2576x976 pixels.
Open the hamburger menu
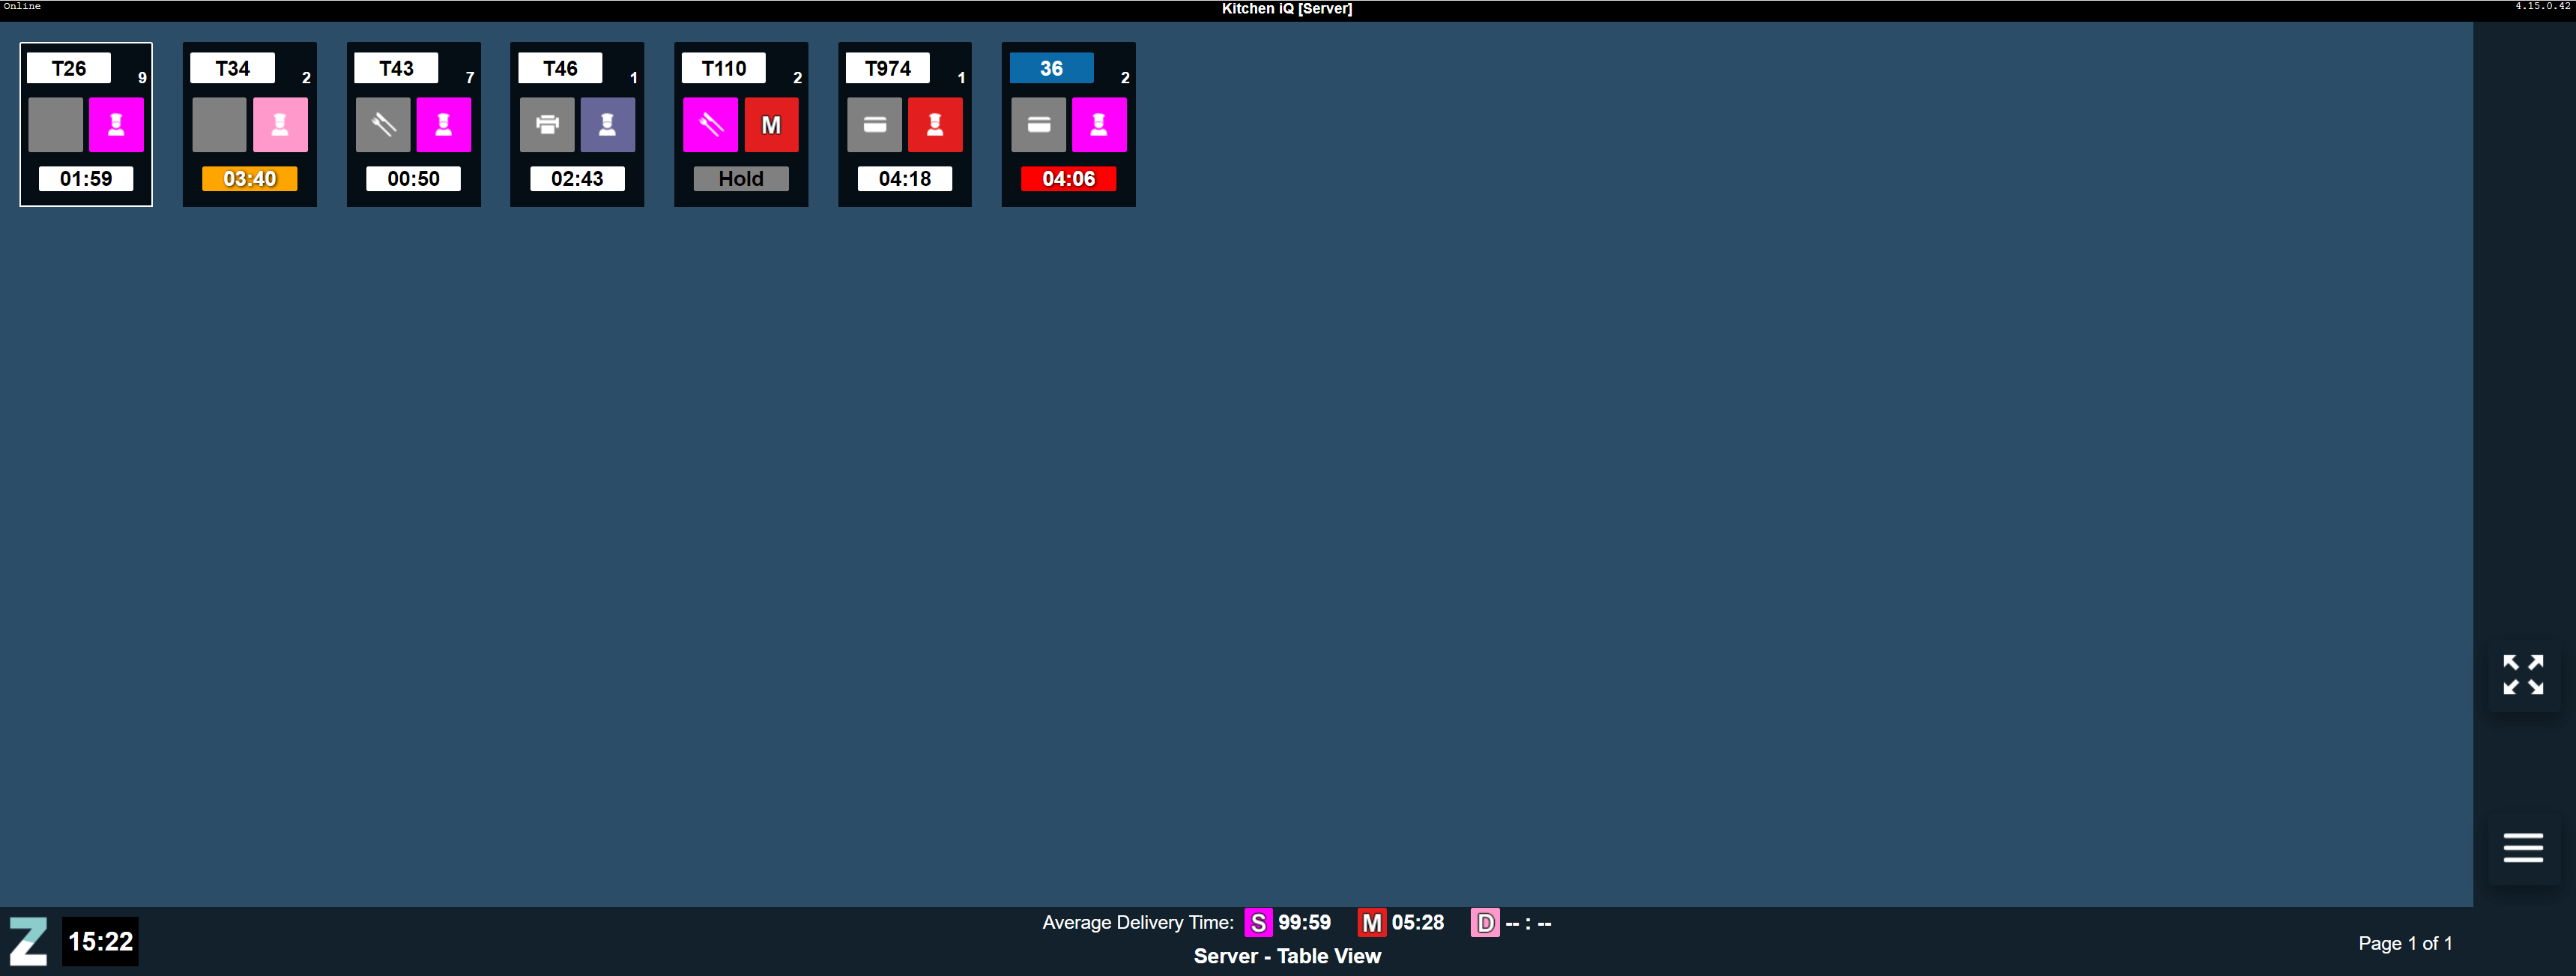(x=2522, y=847)
